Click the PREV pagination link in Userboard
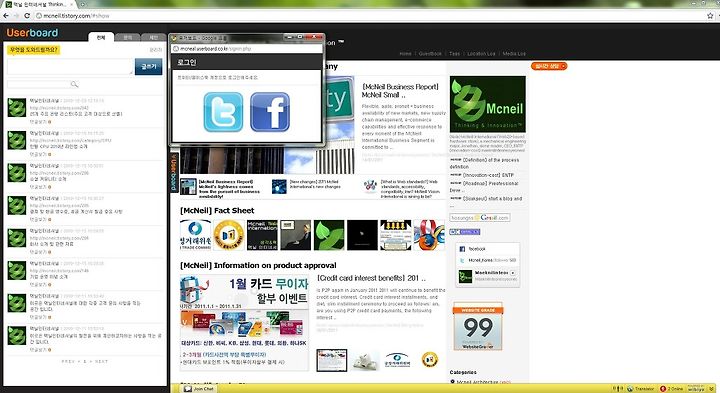 pos(68,362)
